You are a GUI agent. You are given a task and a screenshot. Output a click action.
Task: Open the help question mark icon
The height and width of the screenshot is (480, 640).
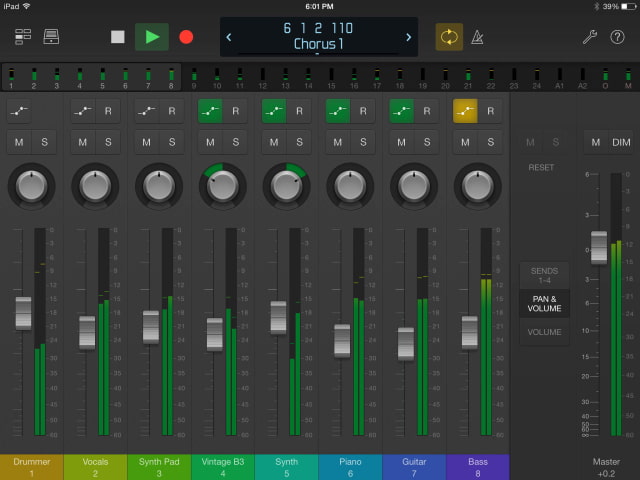point(617,37)
